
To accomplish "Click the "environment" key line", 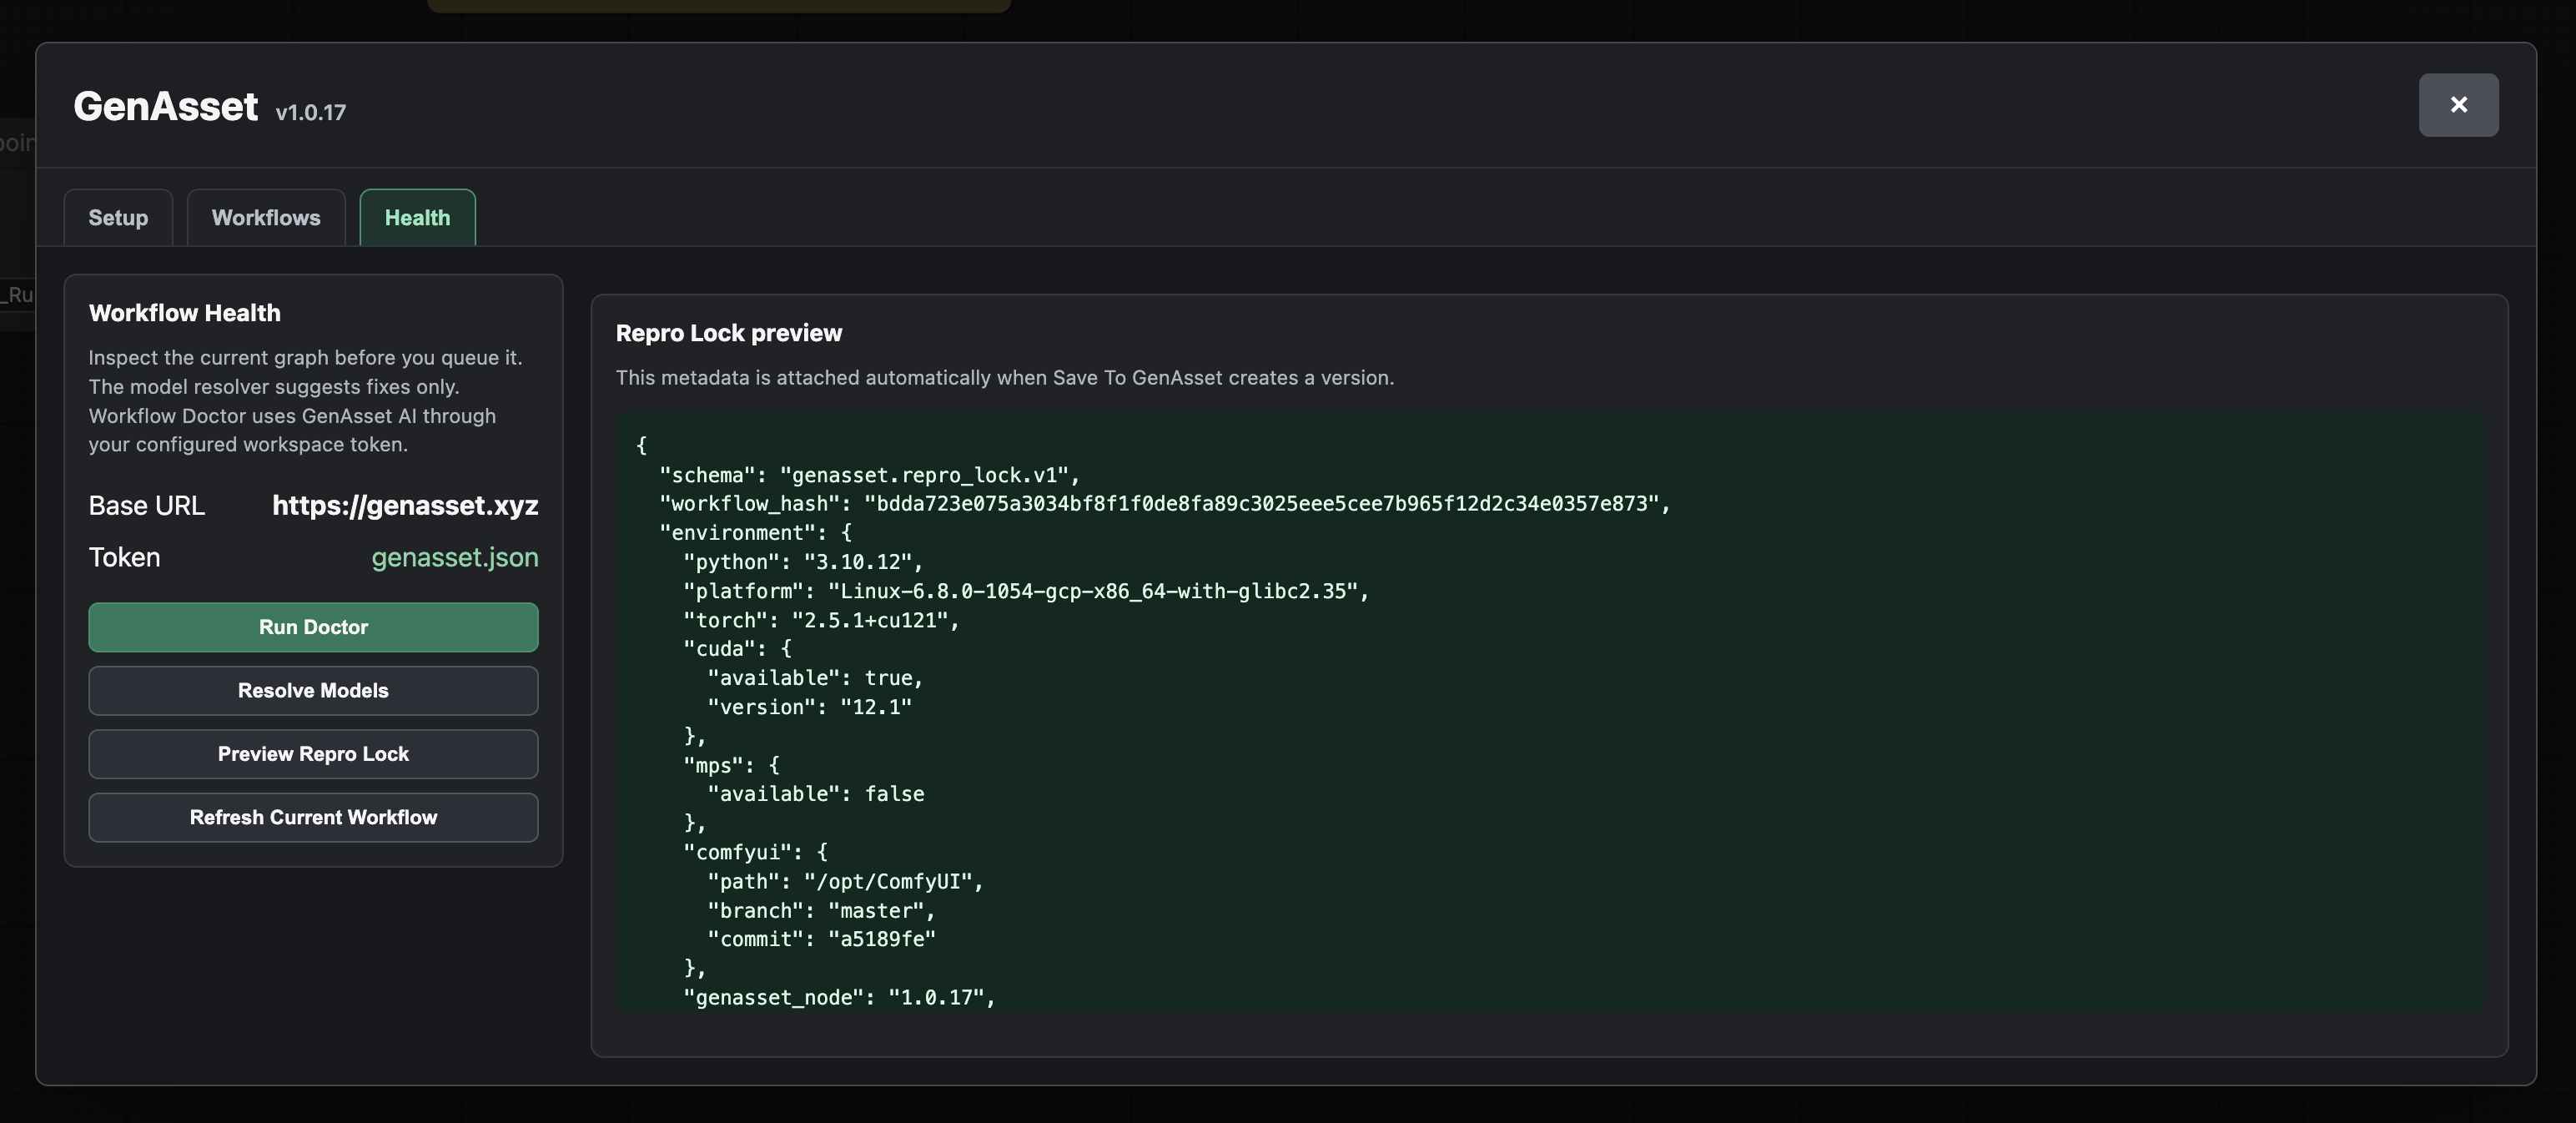I will [x=756, y=533].
